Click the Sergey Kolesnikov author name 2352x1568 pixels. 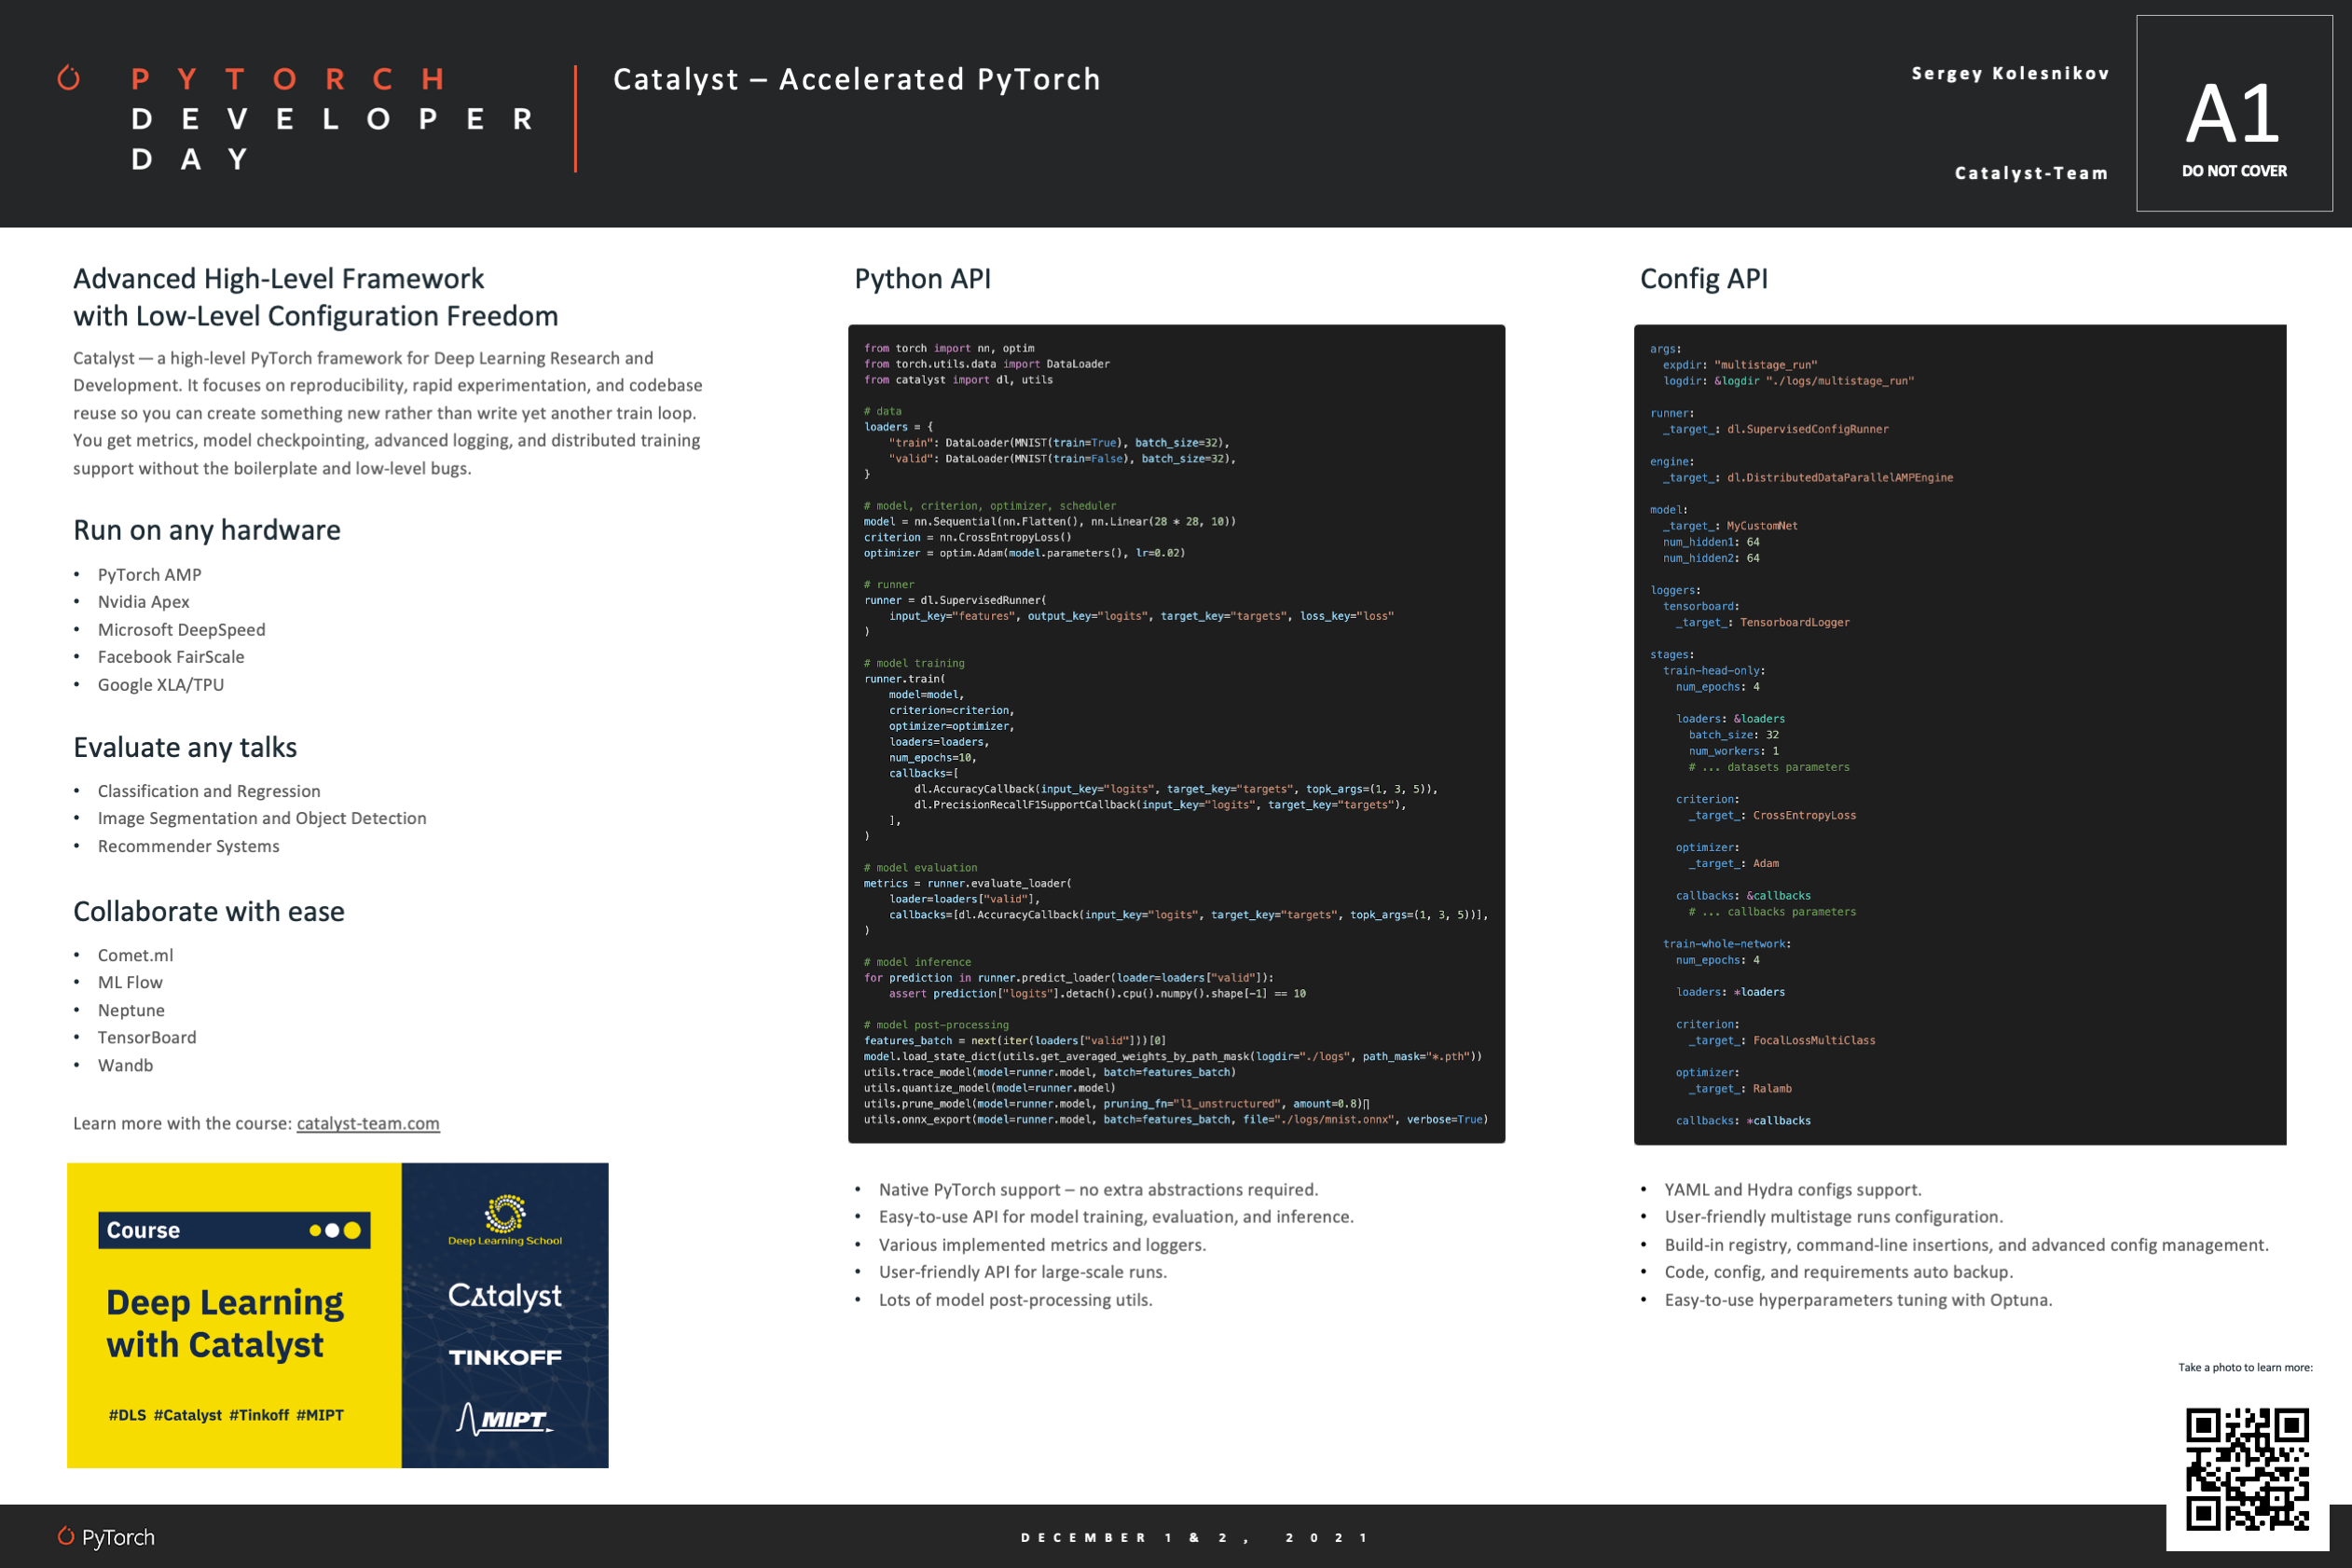pyautogui.click(x=2010, y=73)
